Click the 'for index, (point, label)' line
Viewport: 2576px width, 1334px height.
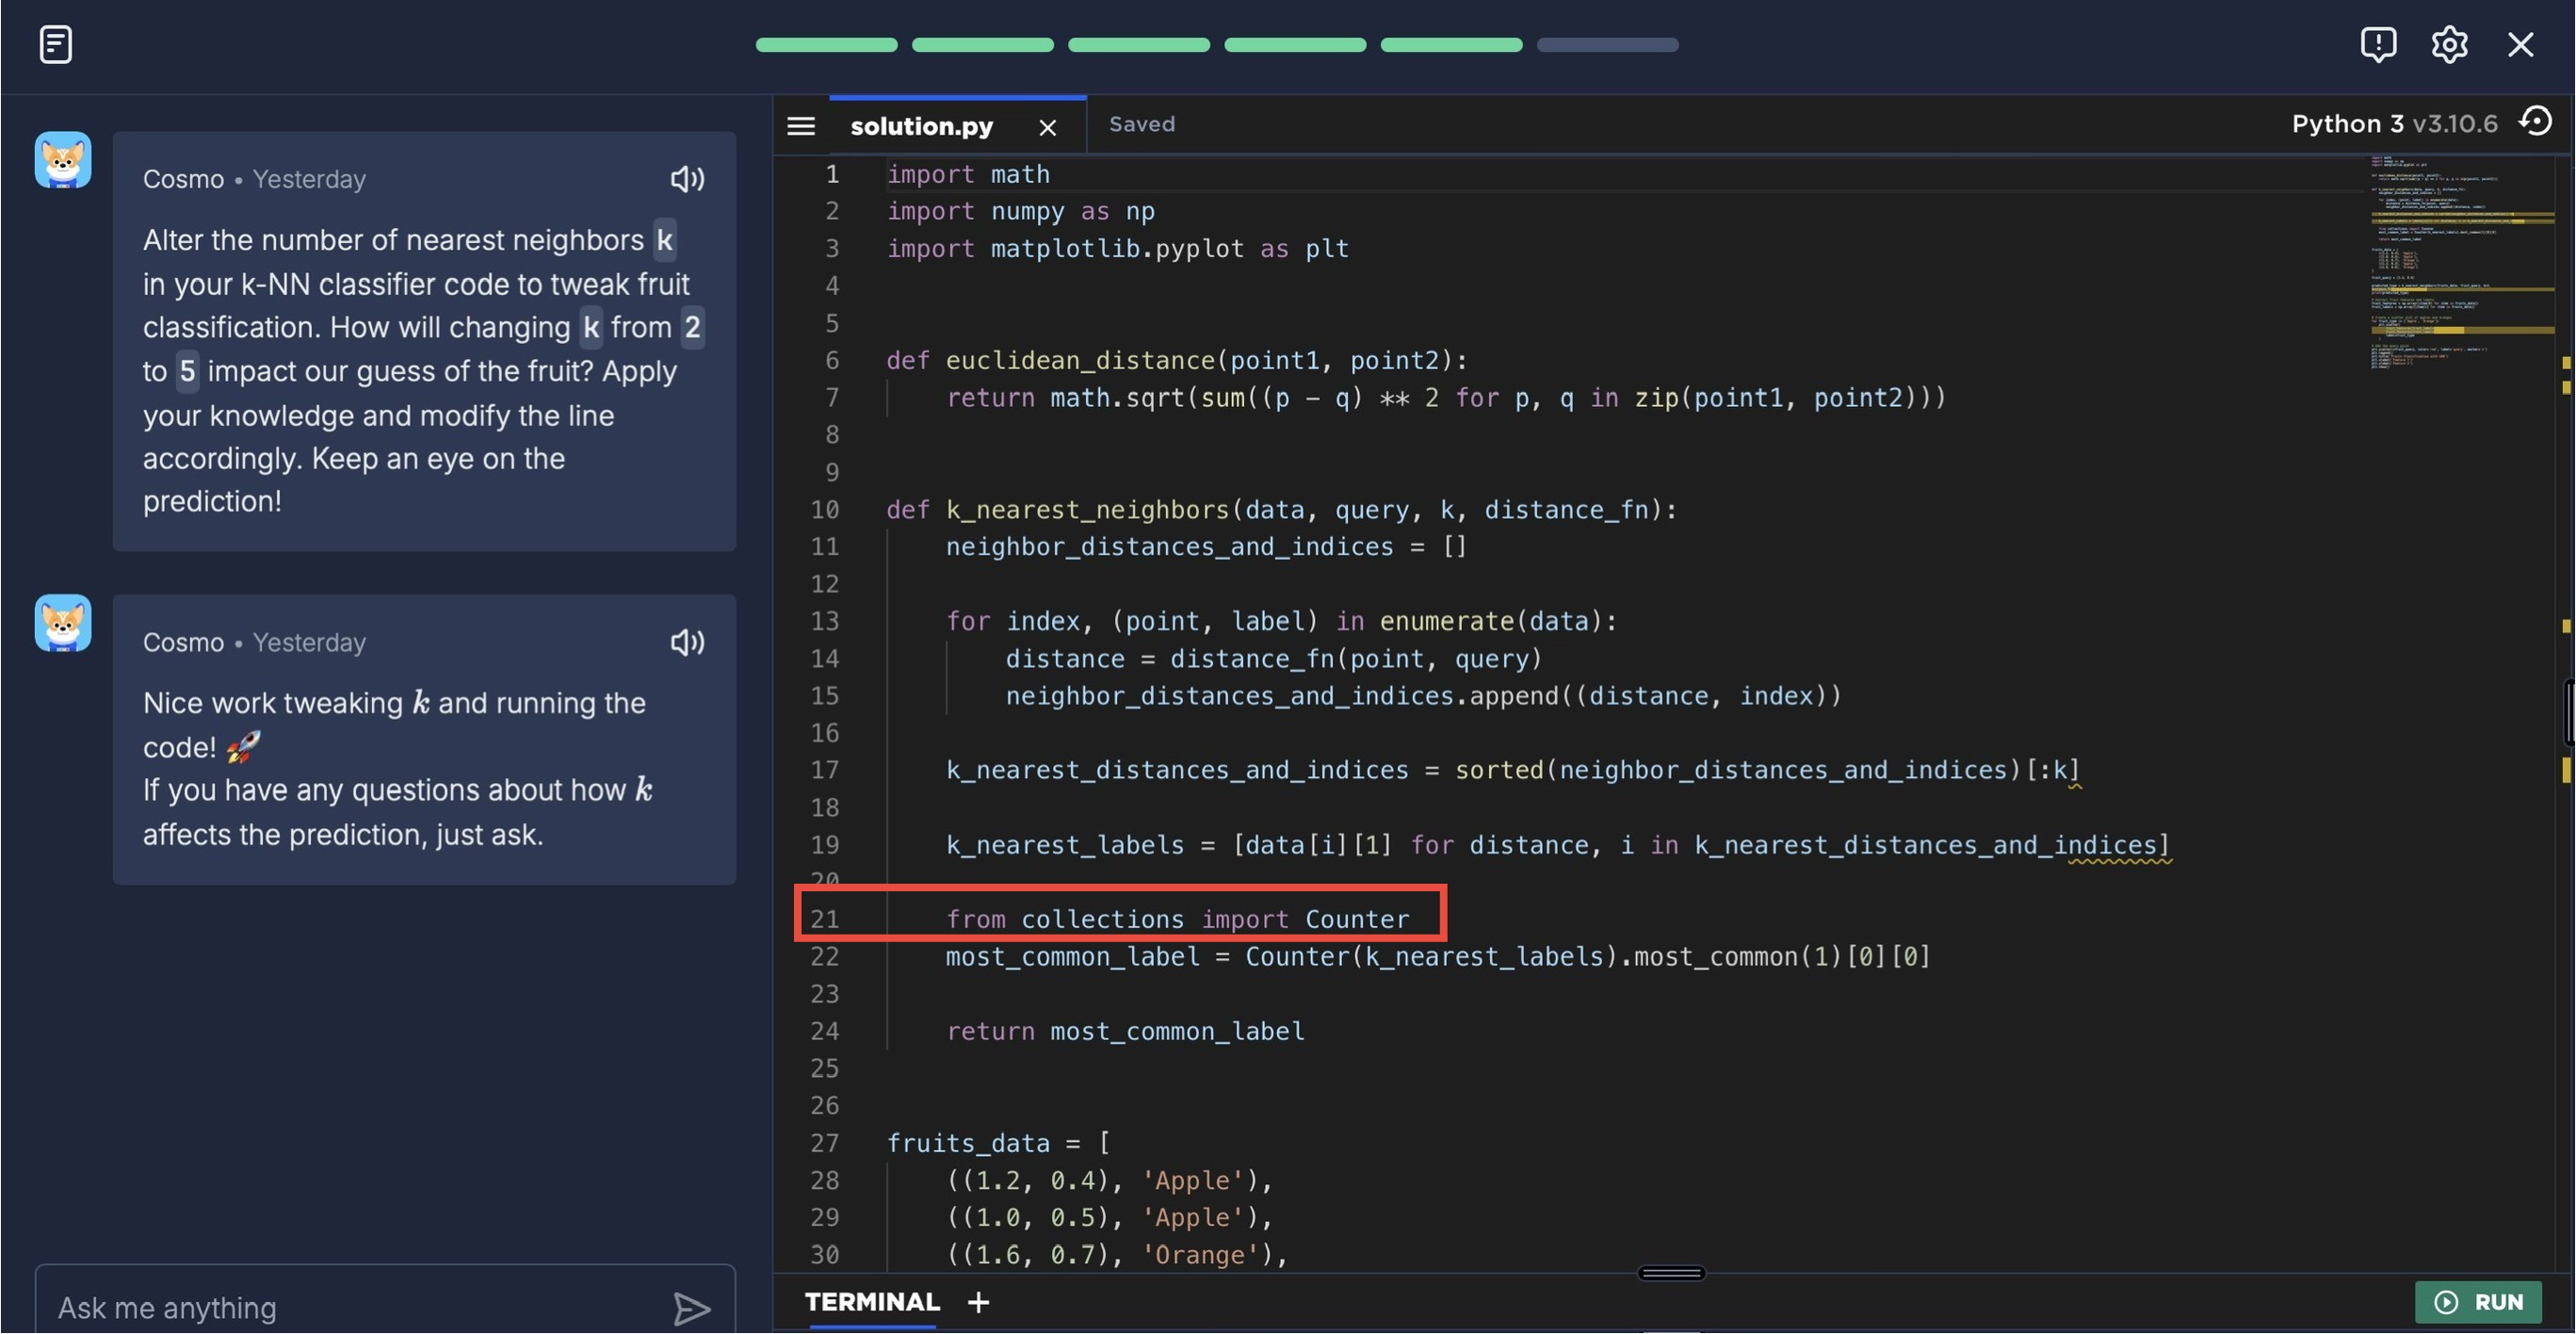tap(1281, 621)
